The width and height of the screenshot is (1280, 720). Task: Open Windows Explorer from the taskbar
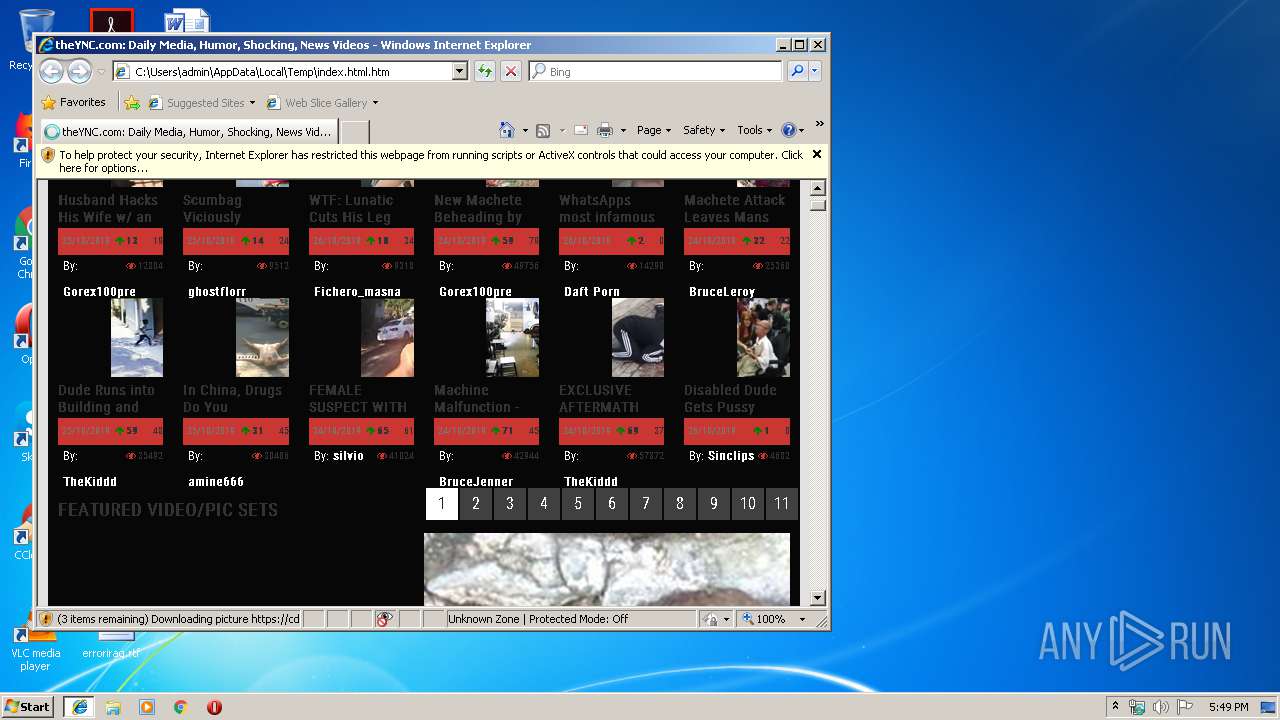click(x=113, y=707)
